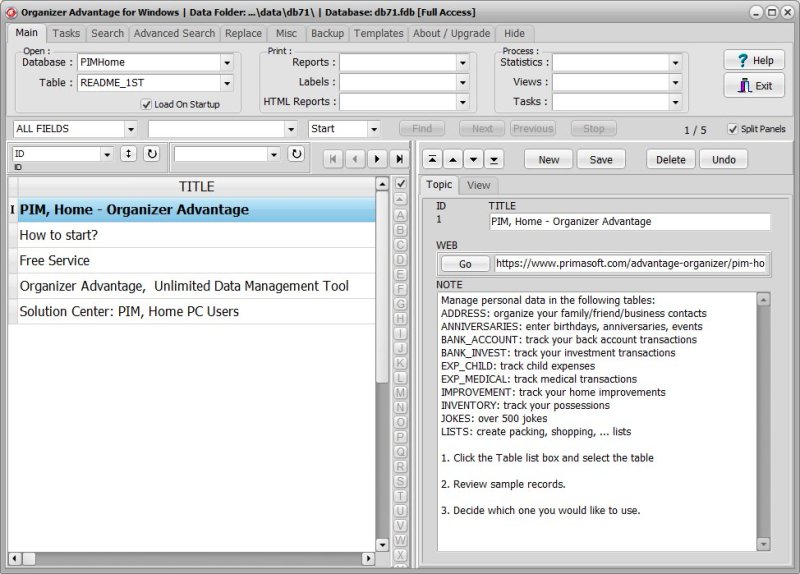
Task: Toggle Load On Startup checkbox
Action: [x=146, y=104]
